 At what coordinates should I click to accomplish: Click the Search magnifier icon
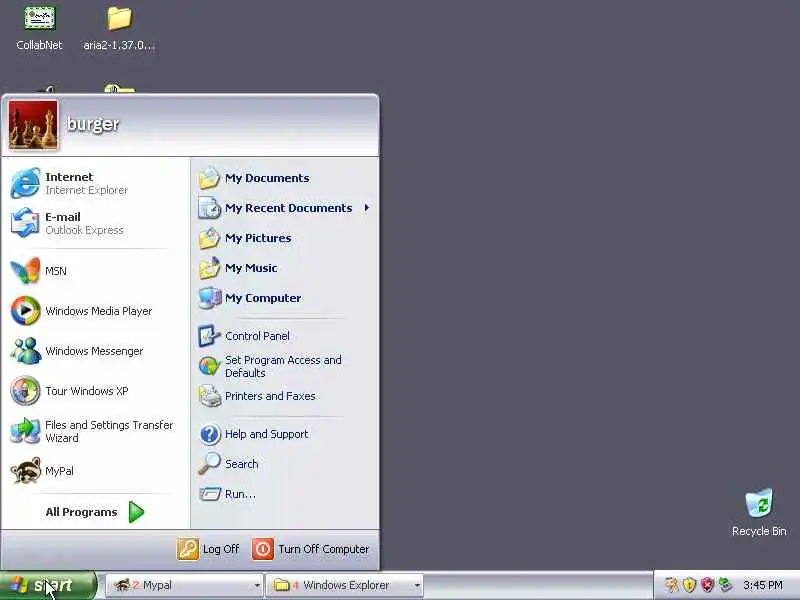[209, 464]
